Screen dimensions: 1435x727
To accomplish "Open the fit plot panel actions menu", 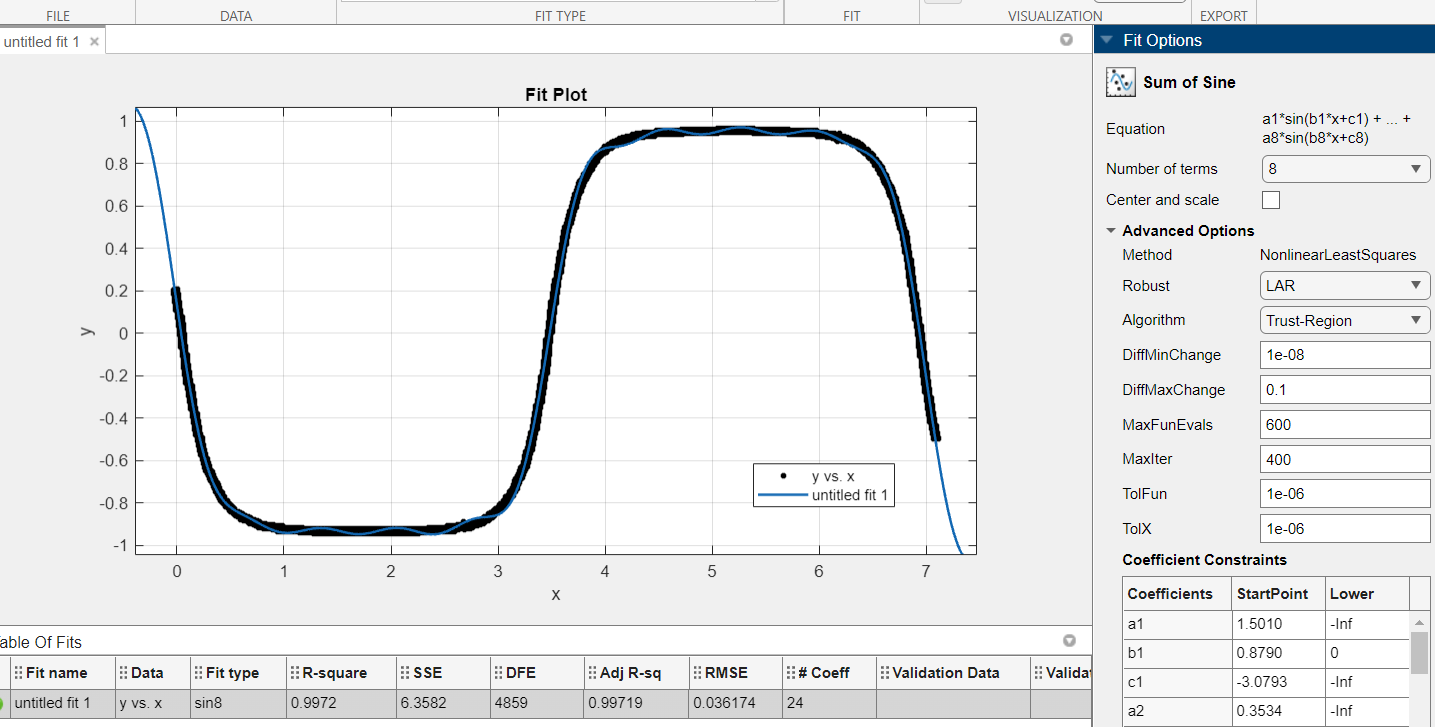I will (x=1066, y=40).
